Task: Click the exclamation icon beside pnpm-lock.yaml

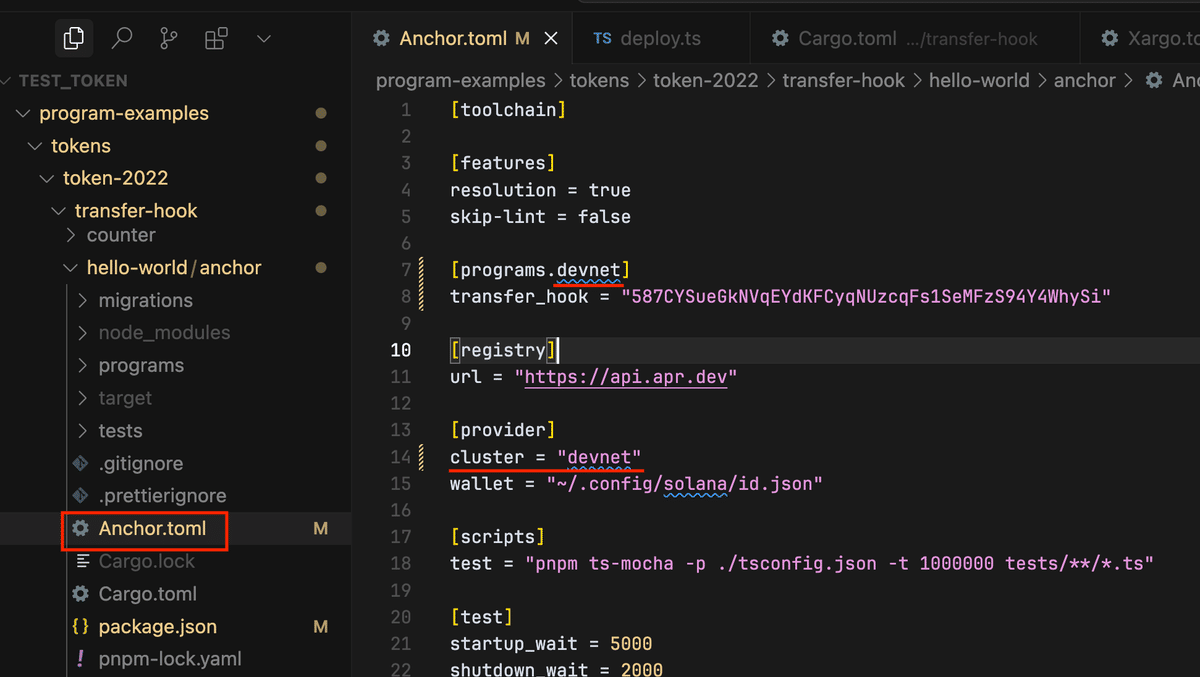Action: click(81, 659)
